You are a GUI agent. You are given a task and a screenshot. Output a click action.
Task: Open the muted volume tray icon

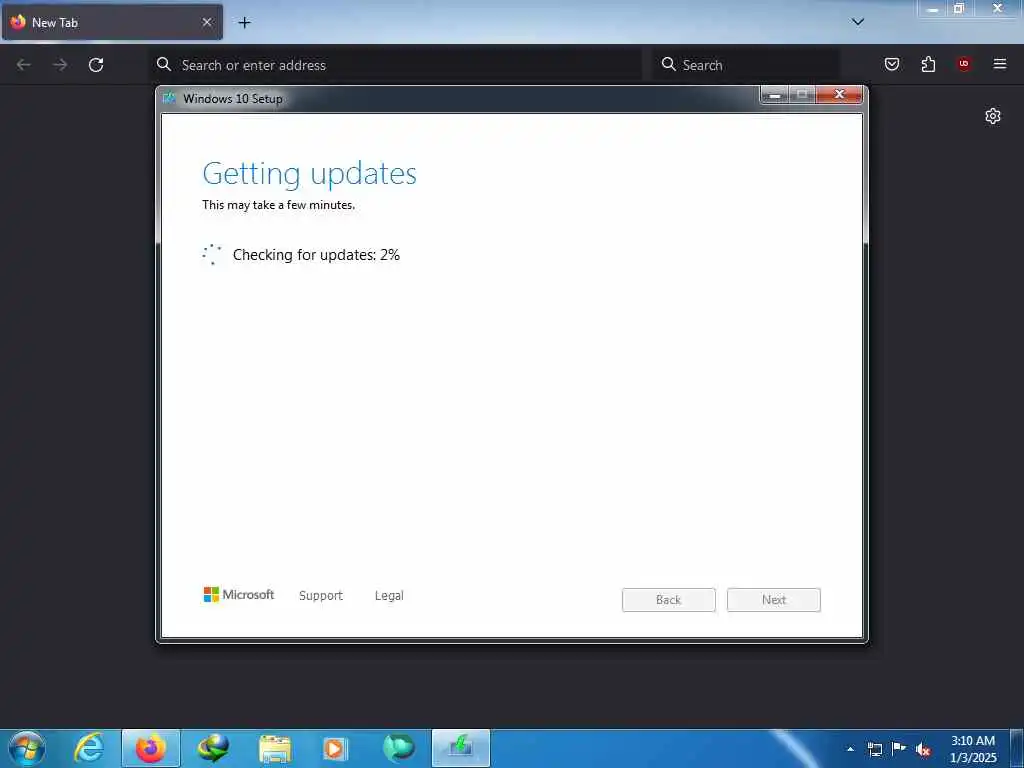[923, 749]
